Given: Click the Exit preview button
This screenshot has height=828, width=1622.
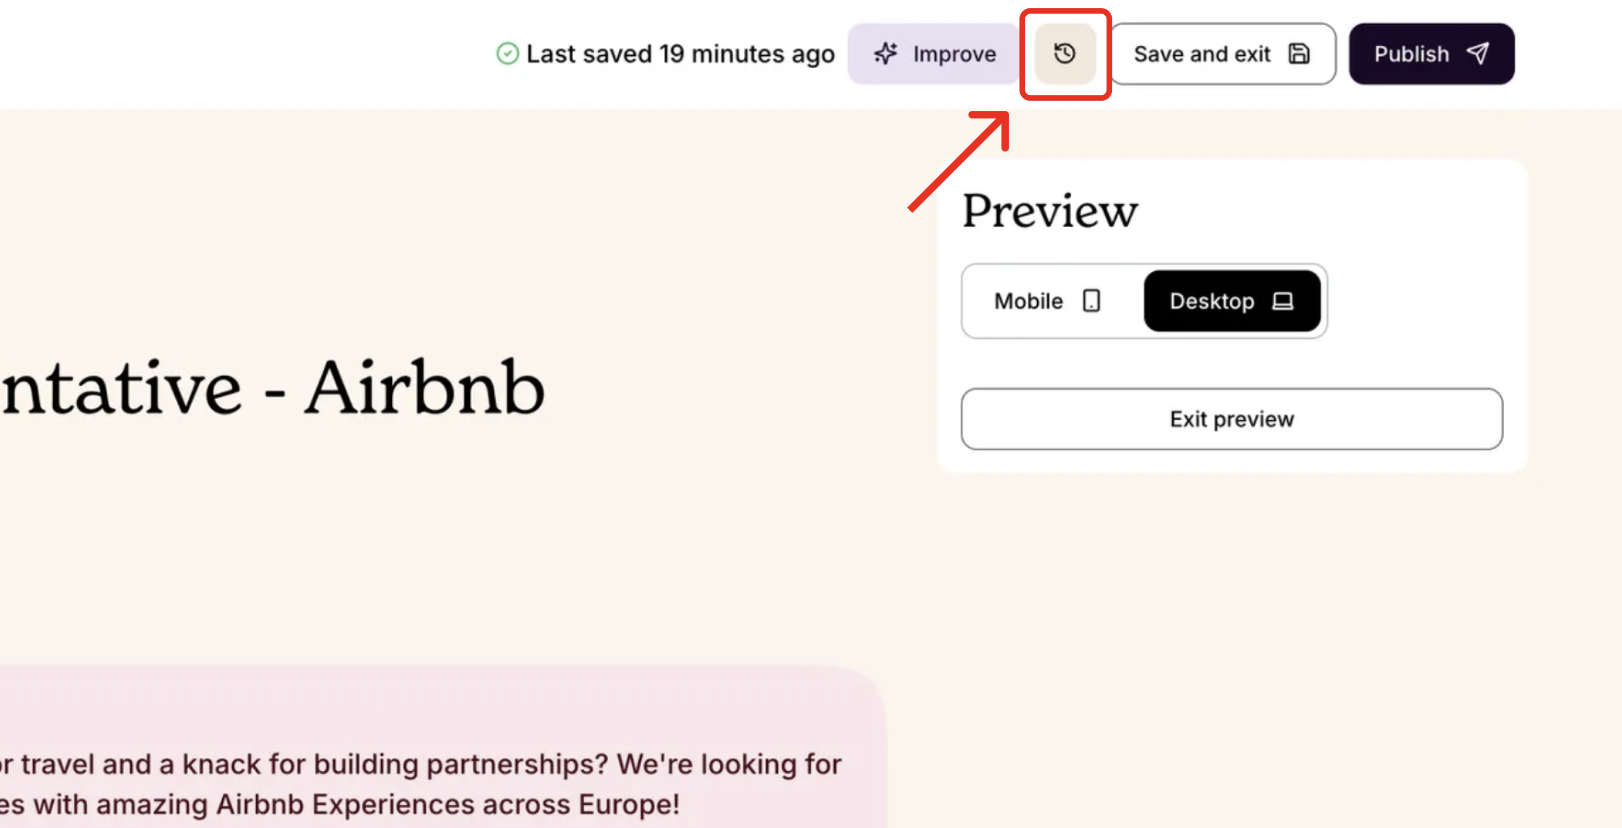Looking at the screenshot, I should click(1232, 419).
